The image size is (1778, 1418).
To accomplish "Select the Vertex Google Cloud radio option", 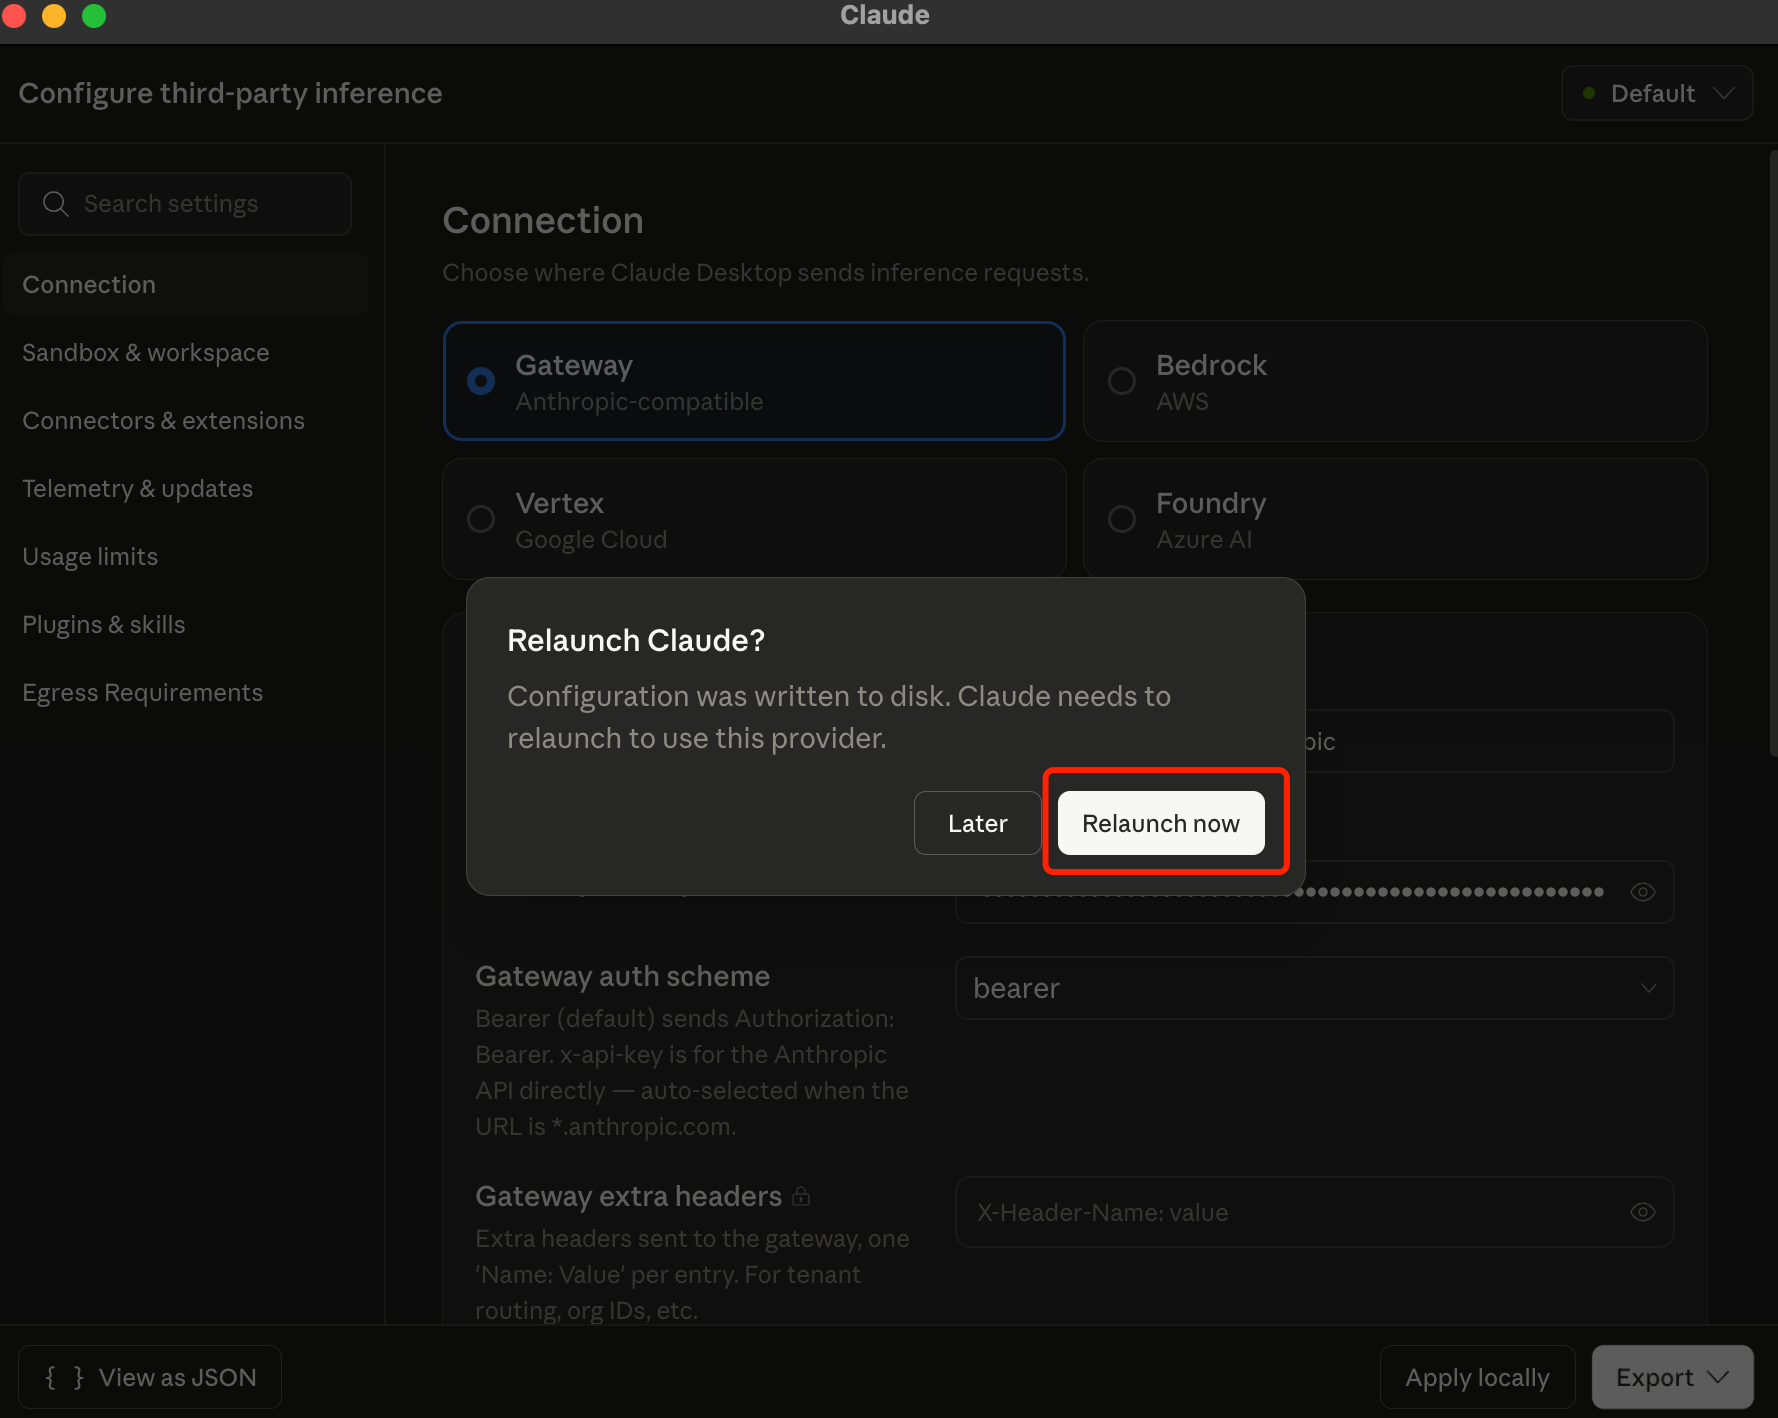I will tap(754, 519).
